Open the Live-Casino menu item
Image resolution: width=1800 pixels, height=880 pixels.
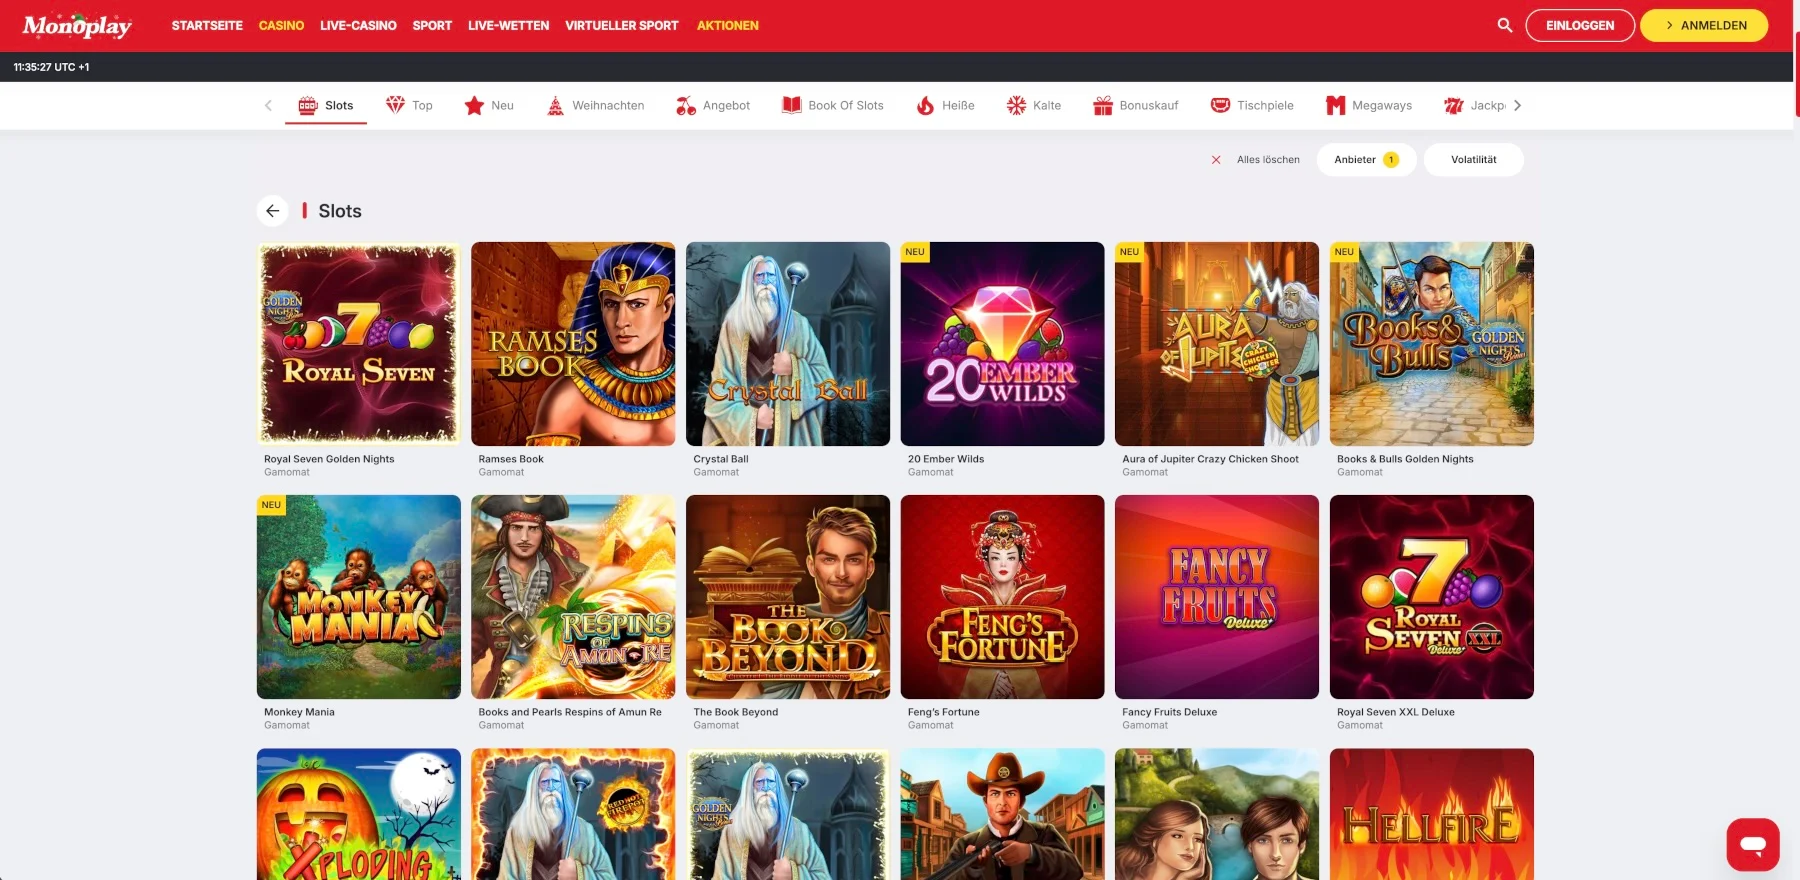(x=358, y=26)
